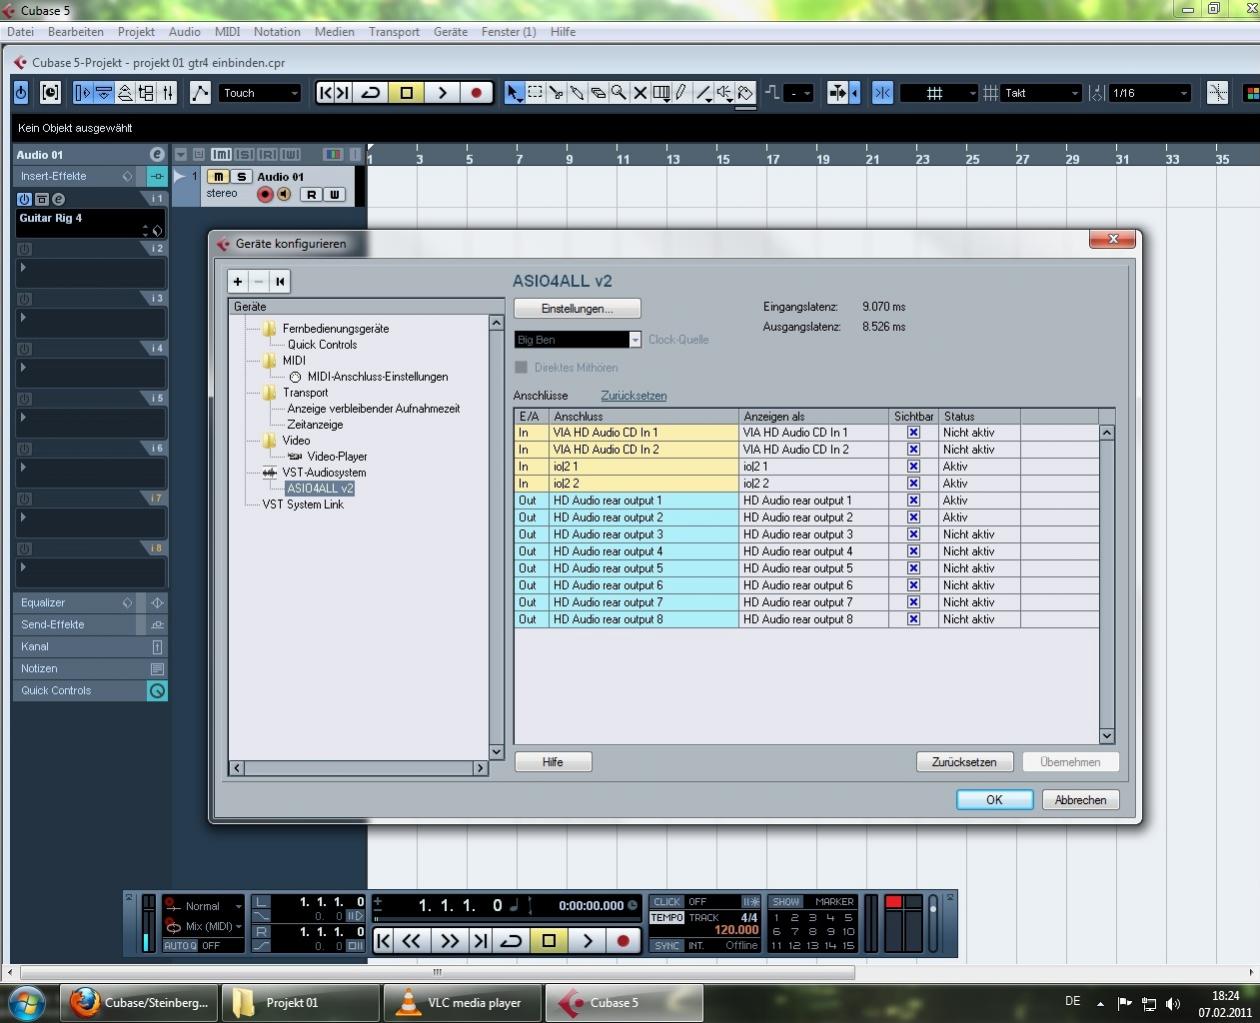Screen dimensions: 1260x1023
Task: Click the Hilfe button in dialog
Action: tap(553, 762)
